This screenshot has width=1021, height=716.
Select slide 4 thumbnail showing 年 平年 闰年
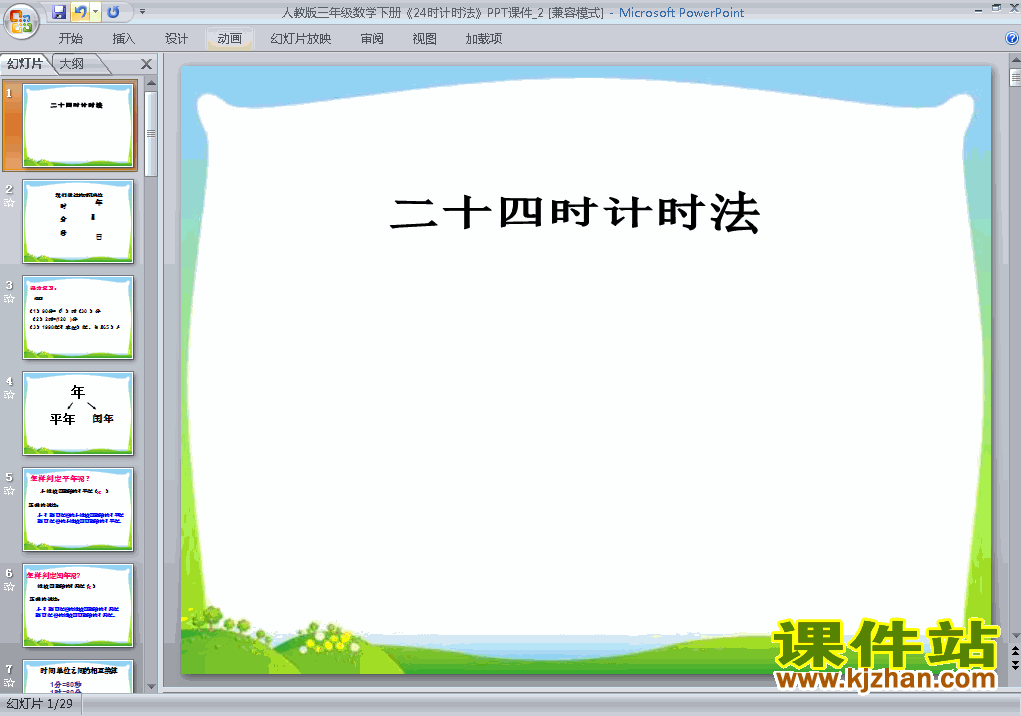coord(78,413)
